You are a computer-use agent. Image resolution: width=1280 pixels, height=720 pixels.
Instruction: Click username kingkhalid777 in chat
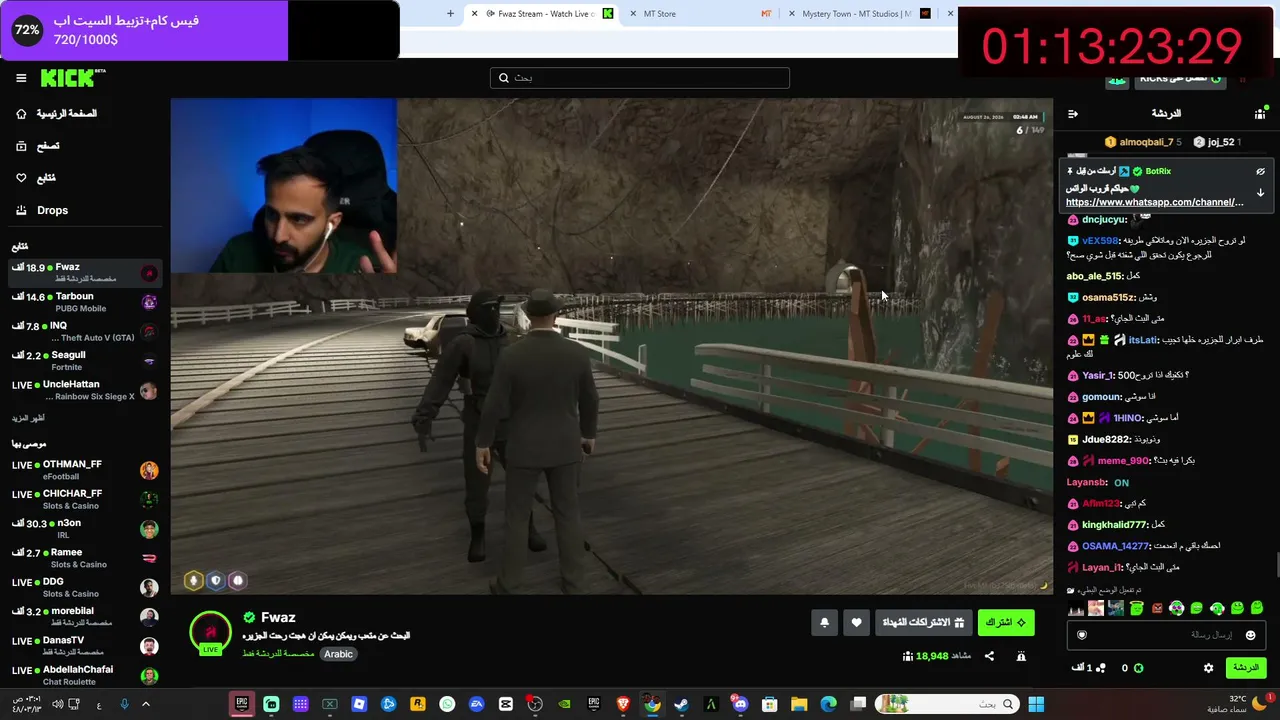1114,525
